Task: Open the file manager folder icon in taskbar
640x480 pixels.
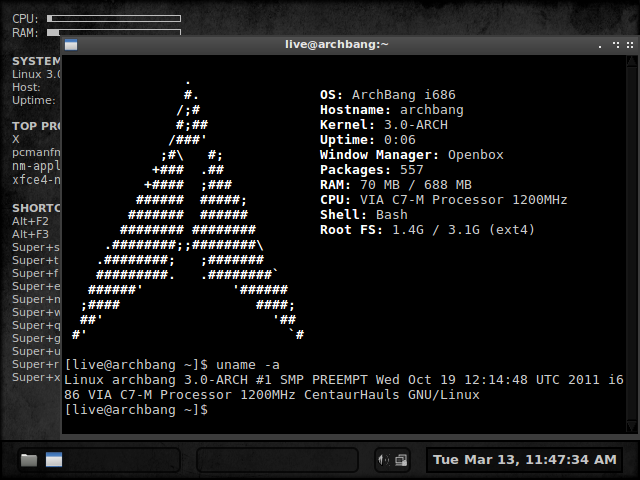Action: pos(29,460)
